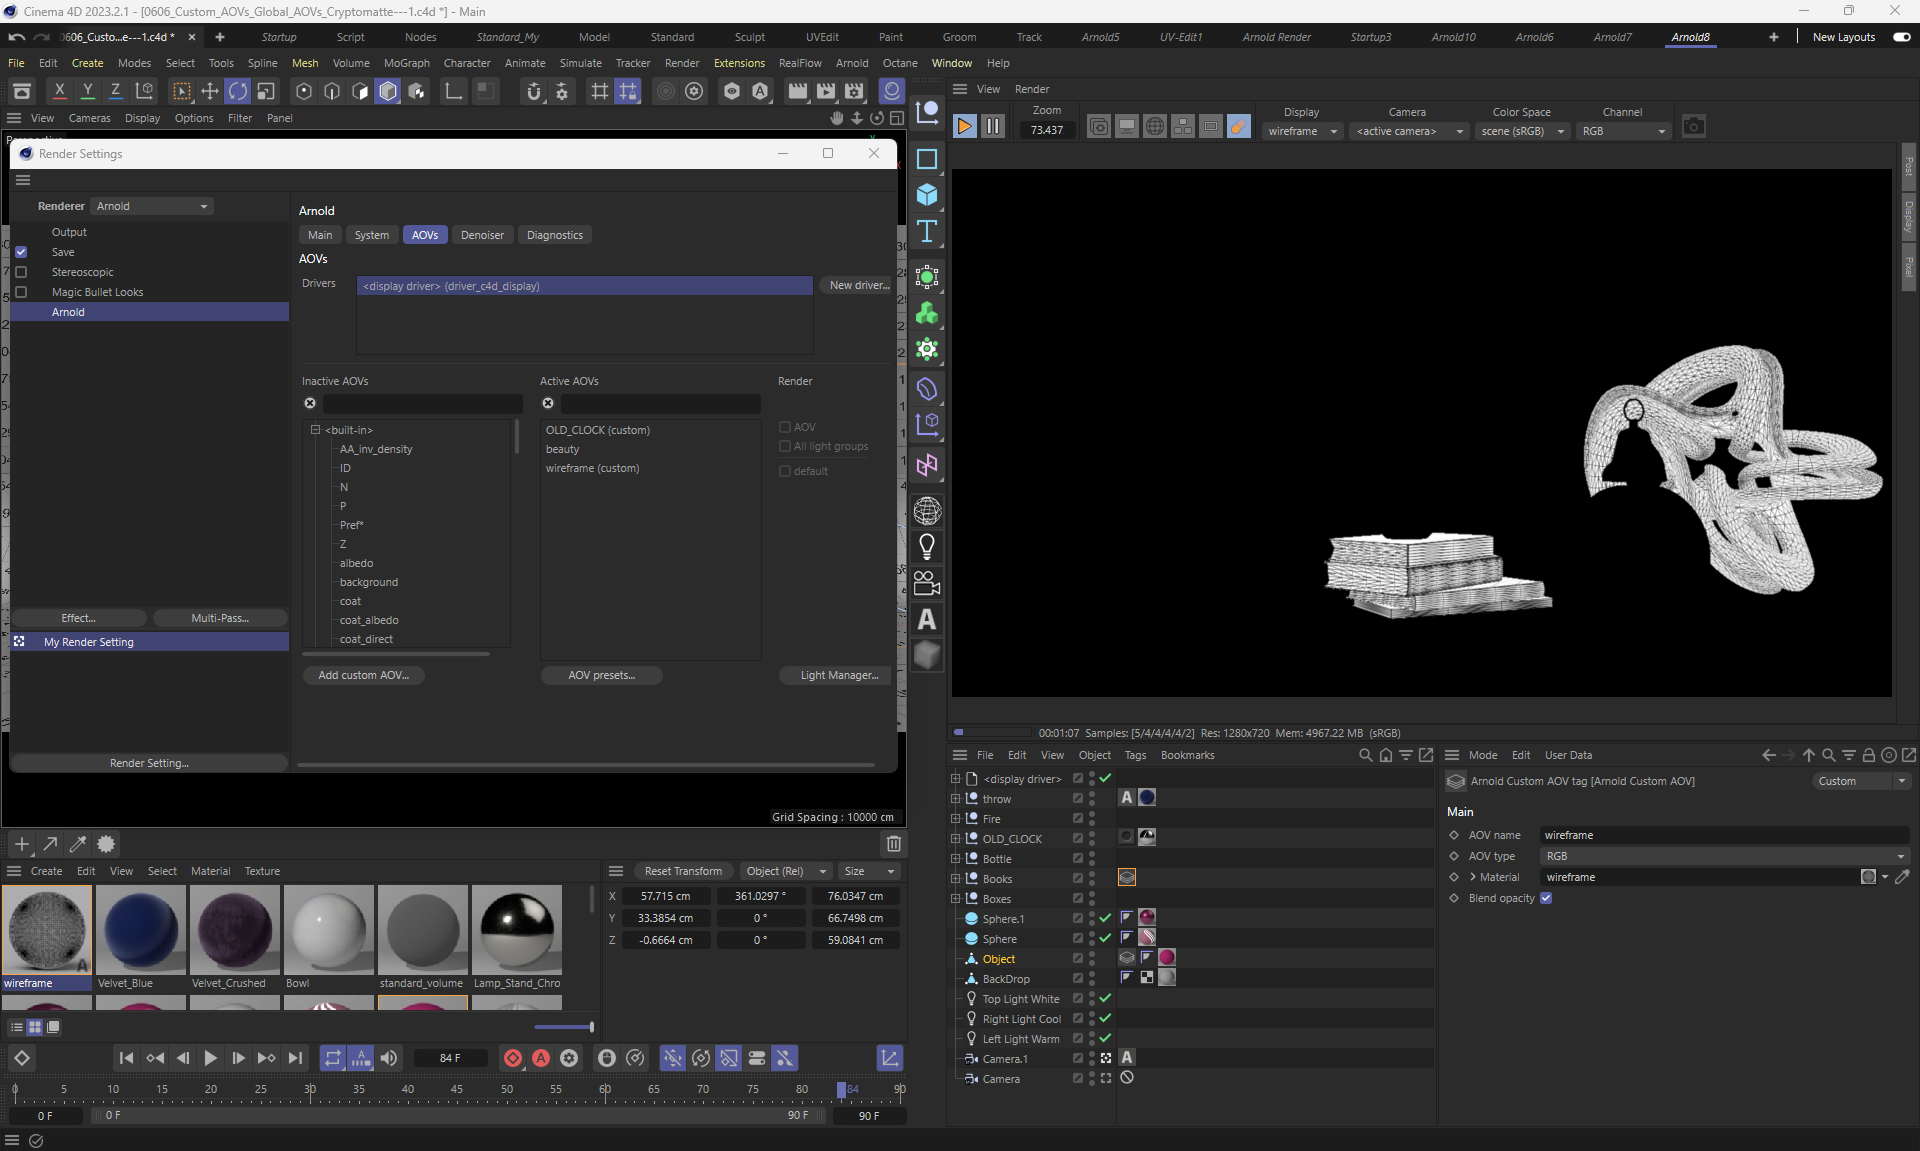This screenshot has width=1920, height=1151.
Task: Open the MoGraph menu
Action: pyautogui.click(x=406, y=63)
